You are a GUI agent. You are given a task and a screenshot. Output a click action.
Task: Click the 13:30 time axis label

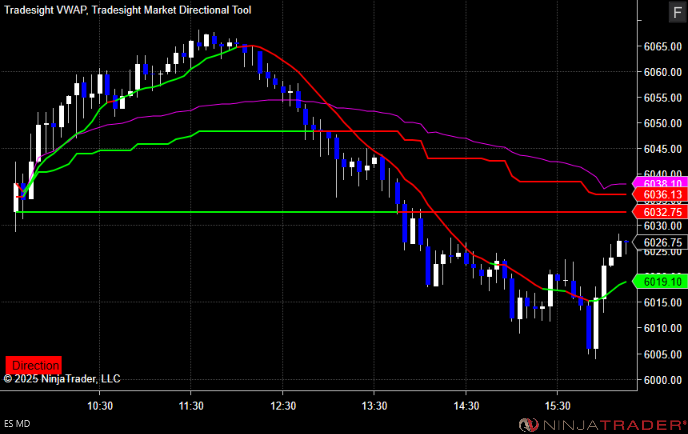tap(374, 406)
